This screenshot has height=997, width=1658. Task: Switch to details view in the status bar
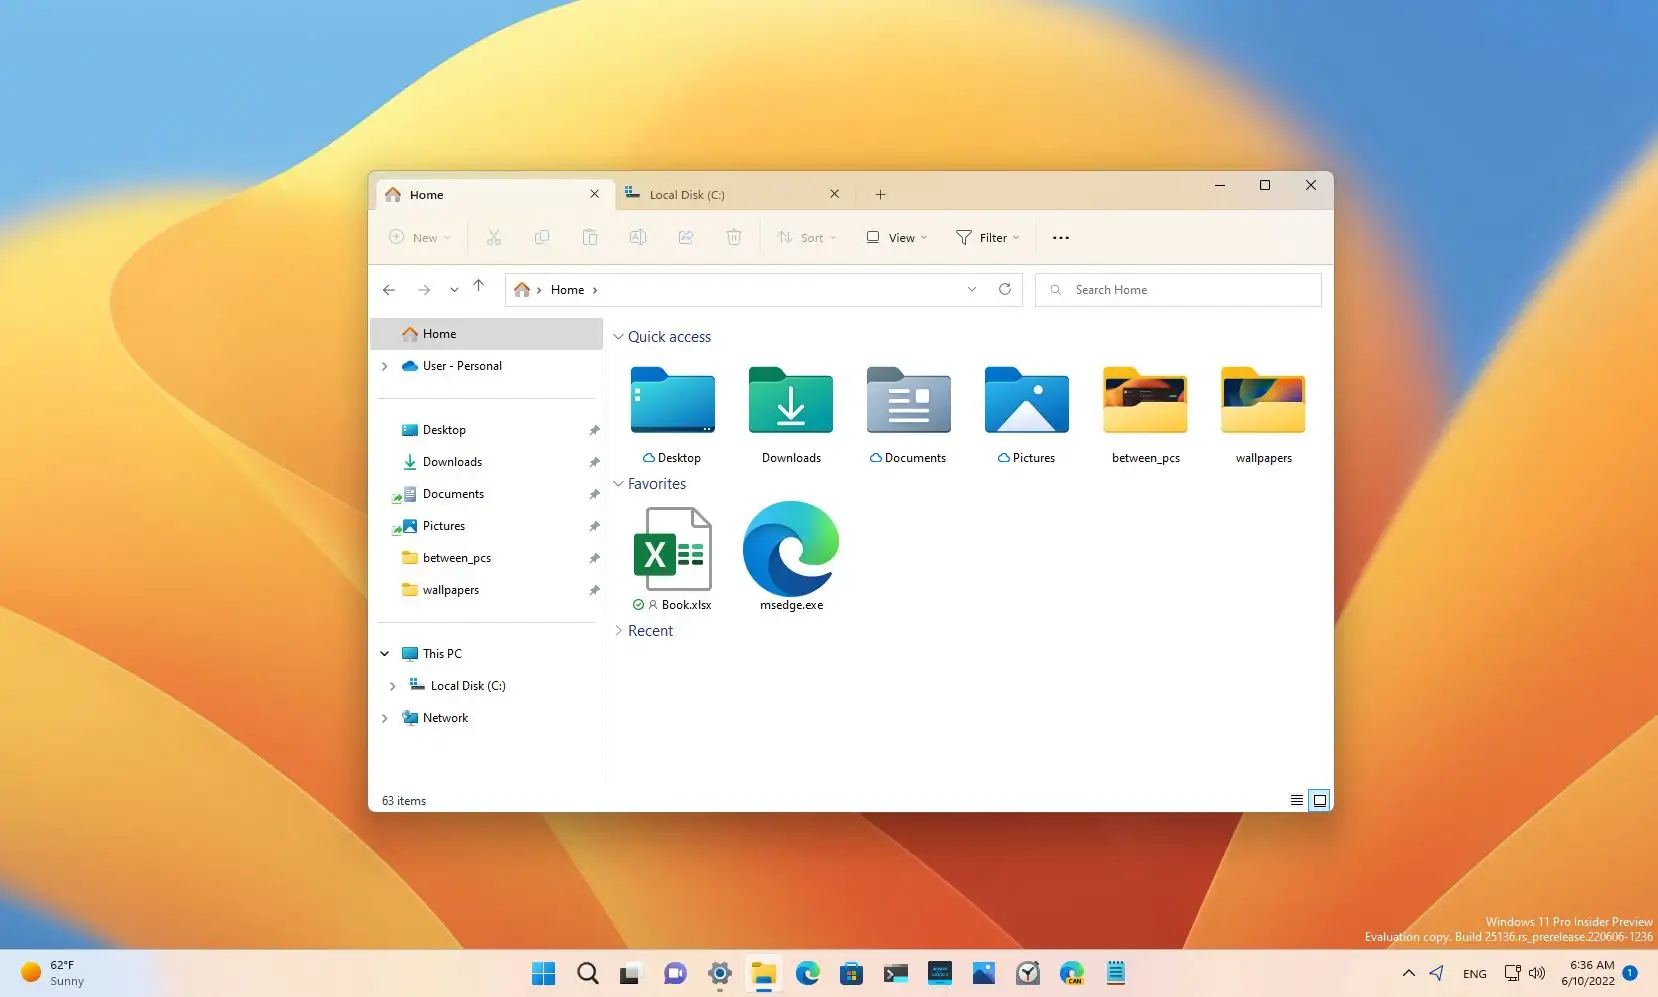[1295, 800]
